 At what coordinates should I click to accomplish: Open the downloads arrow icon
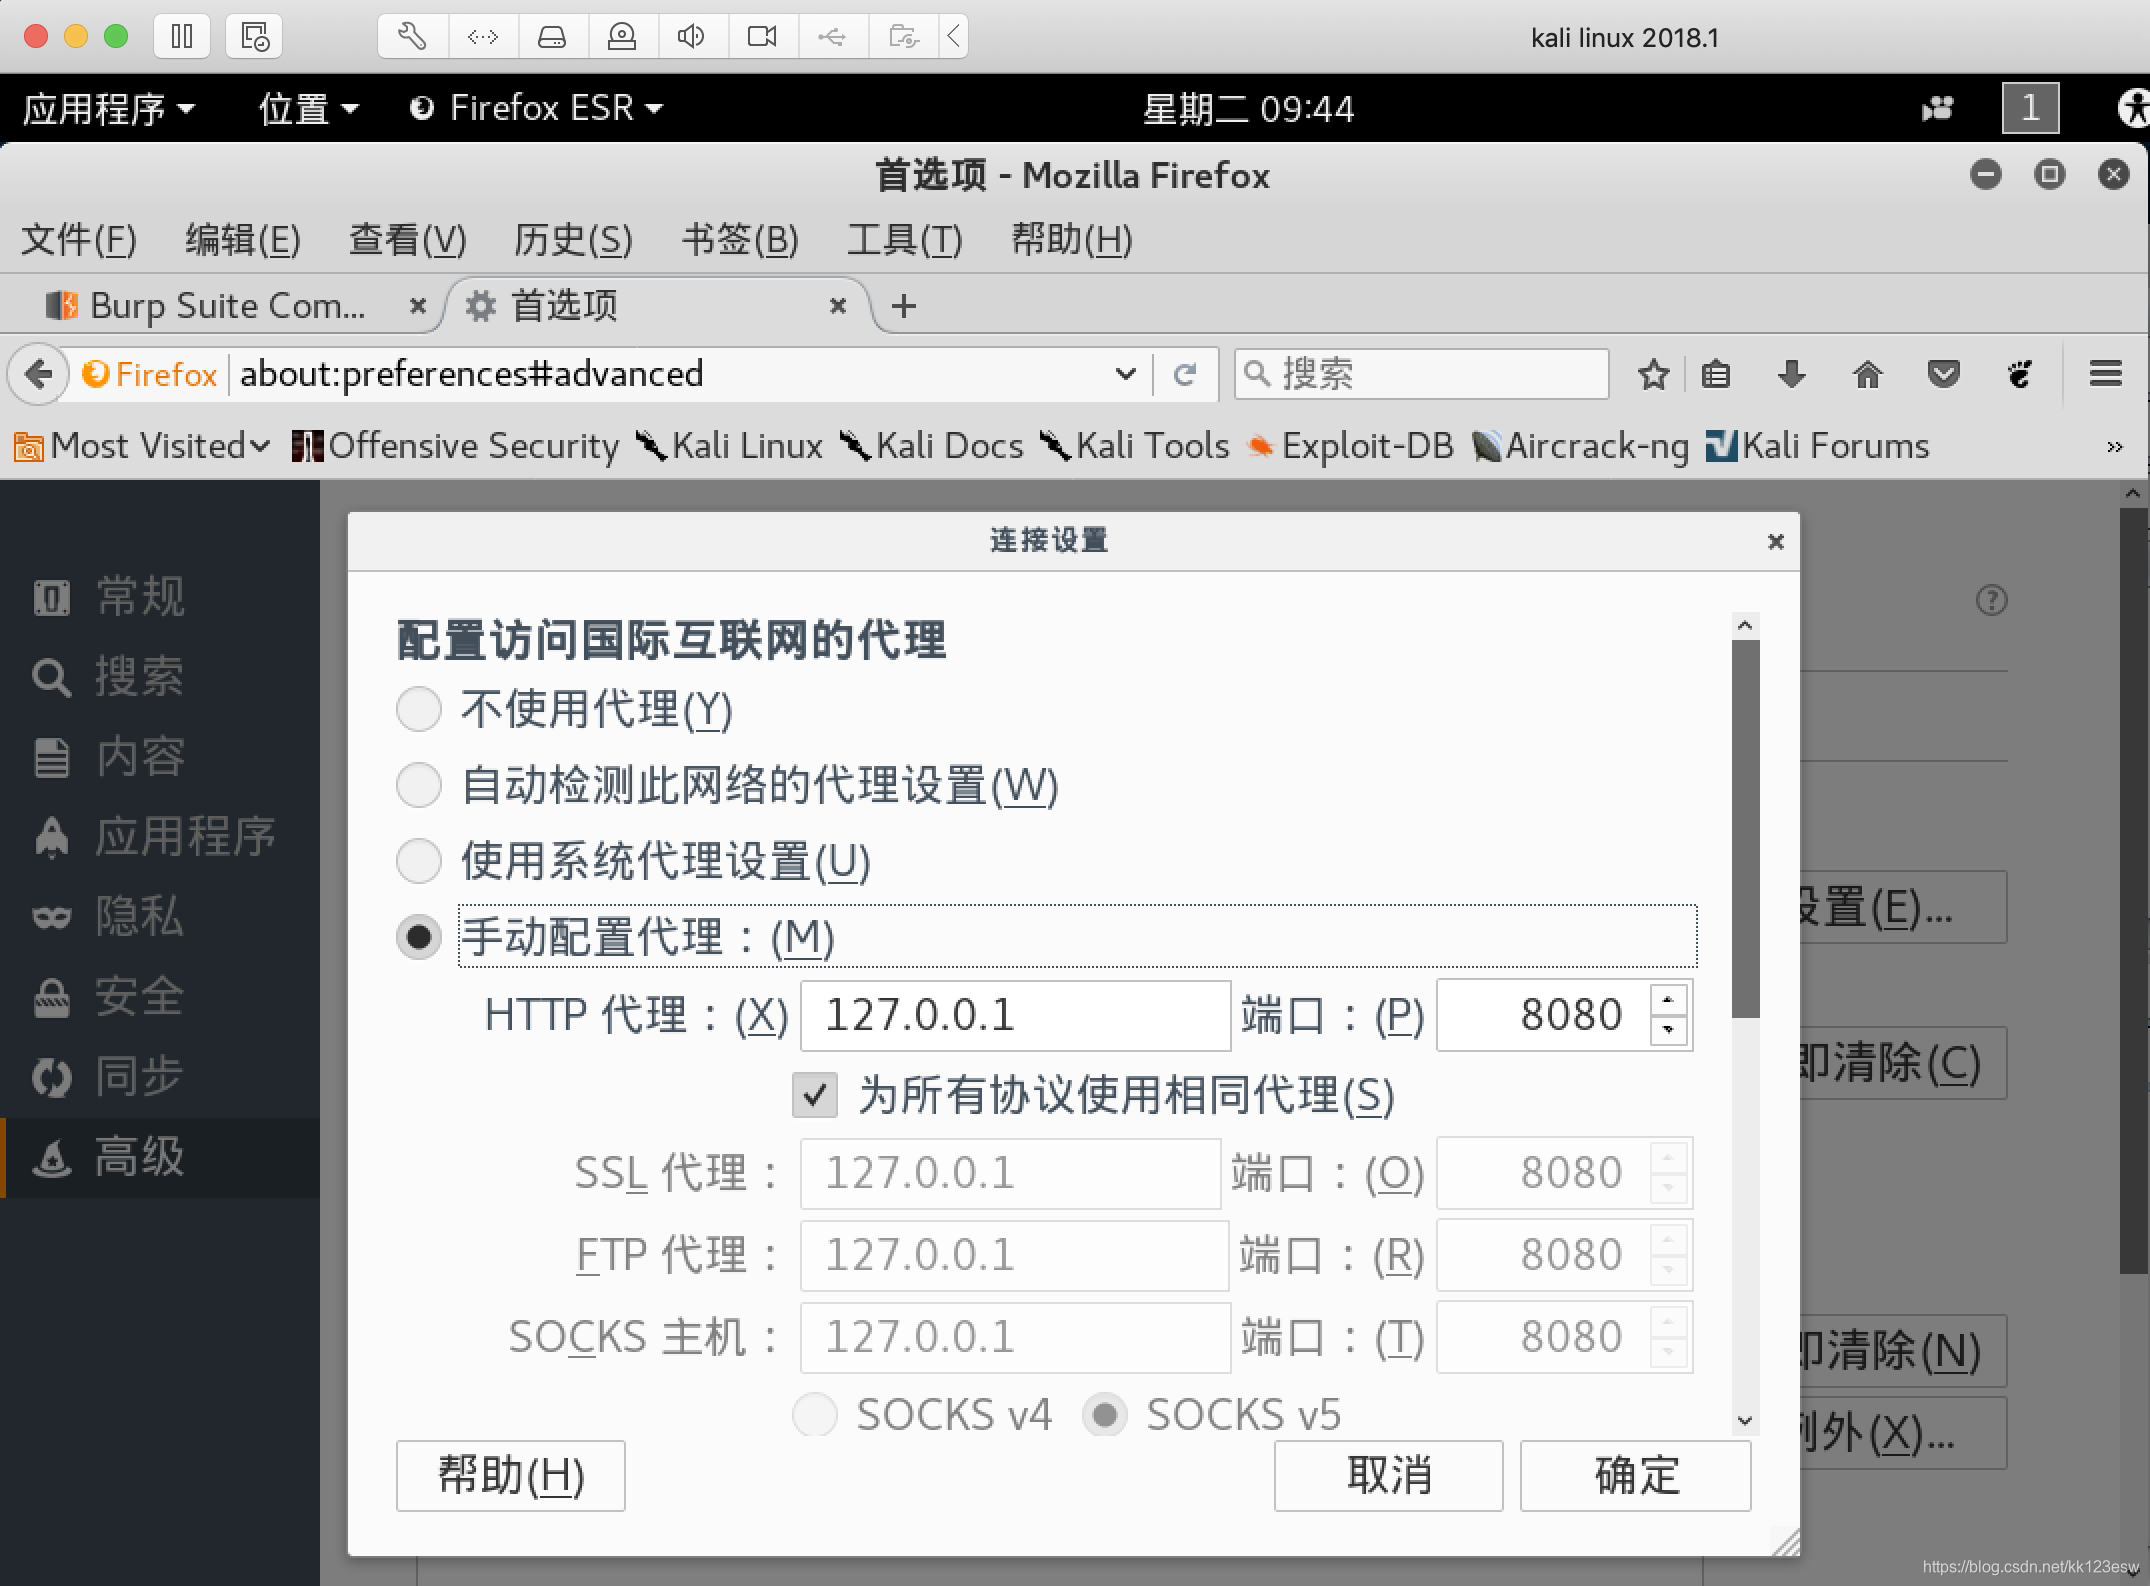[1791, 375]
